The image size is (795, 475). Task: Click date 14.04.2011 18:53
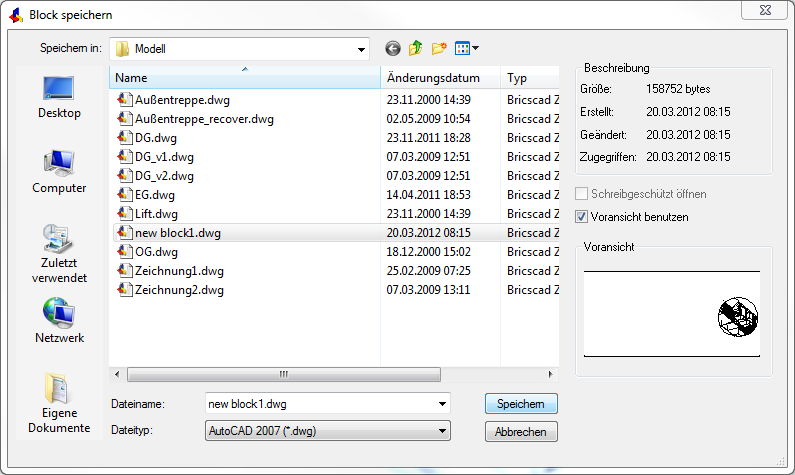428,195
